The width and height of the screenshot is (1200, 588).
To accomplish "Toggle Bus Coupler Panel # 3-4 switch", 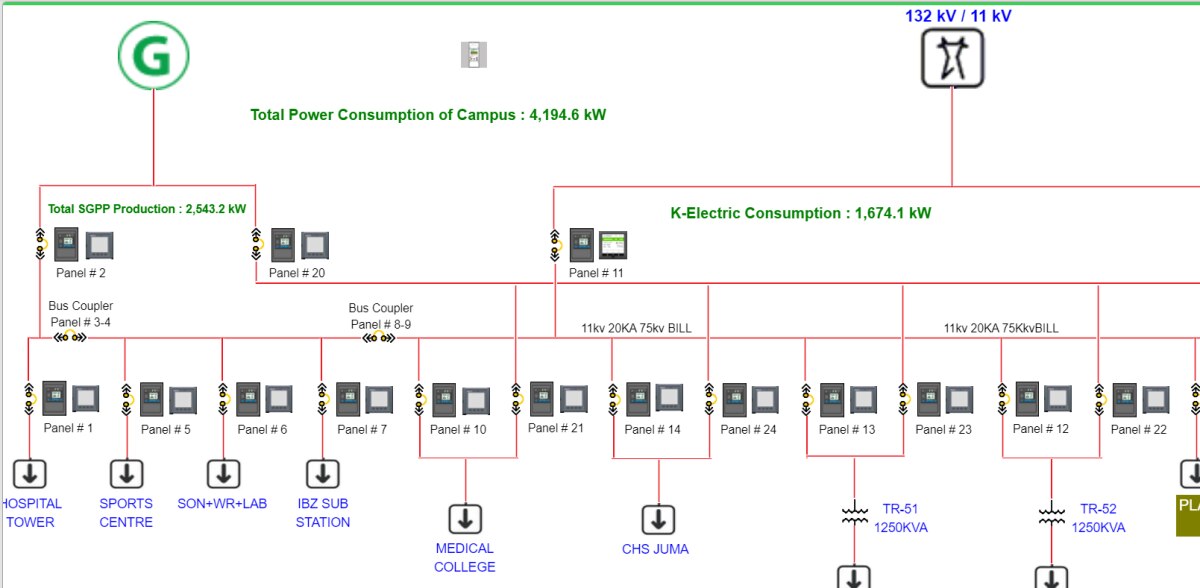I will point(70,338).
